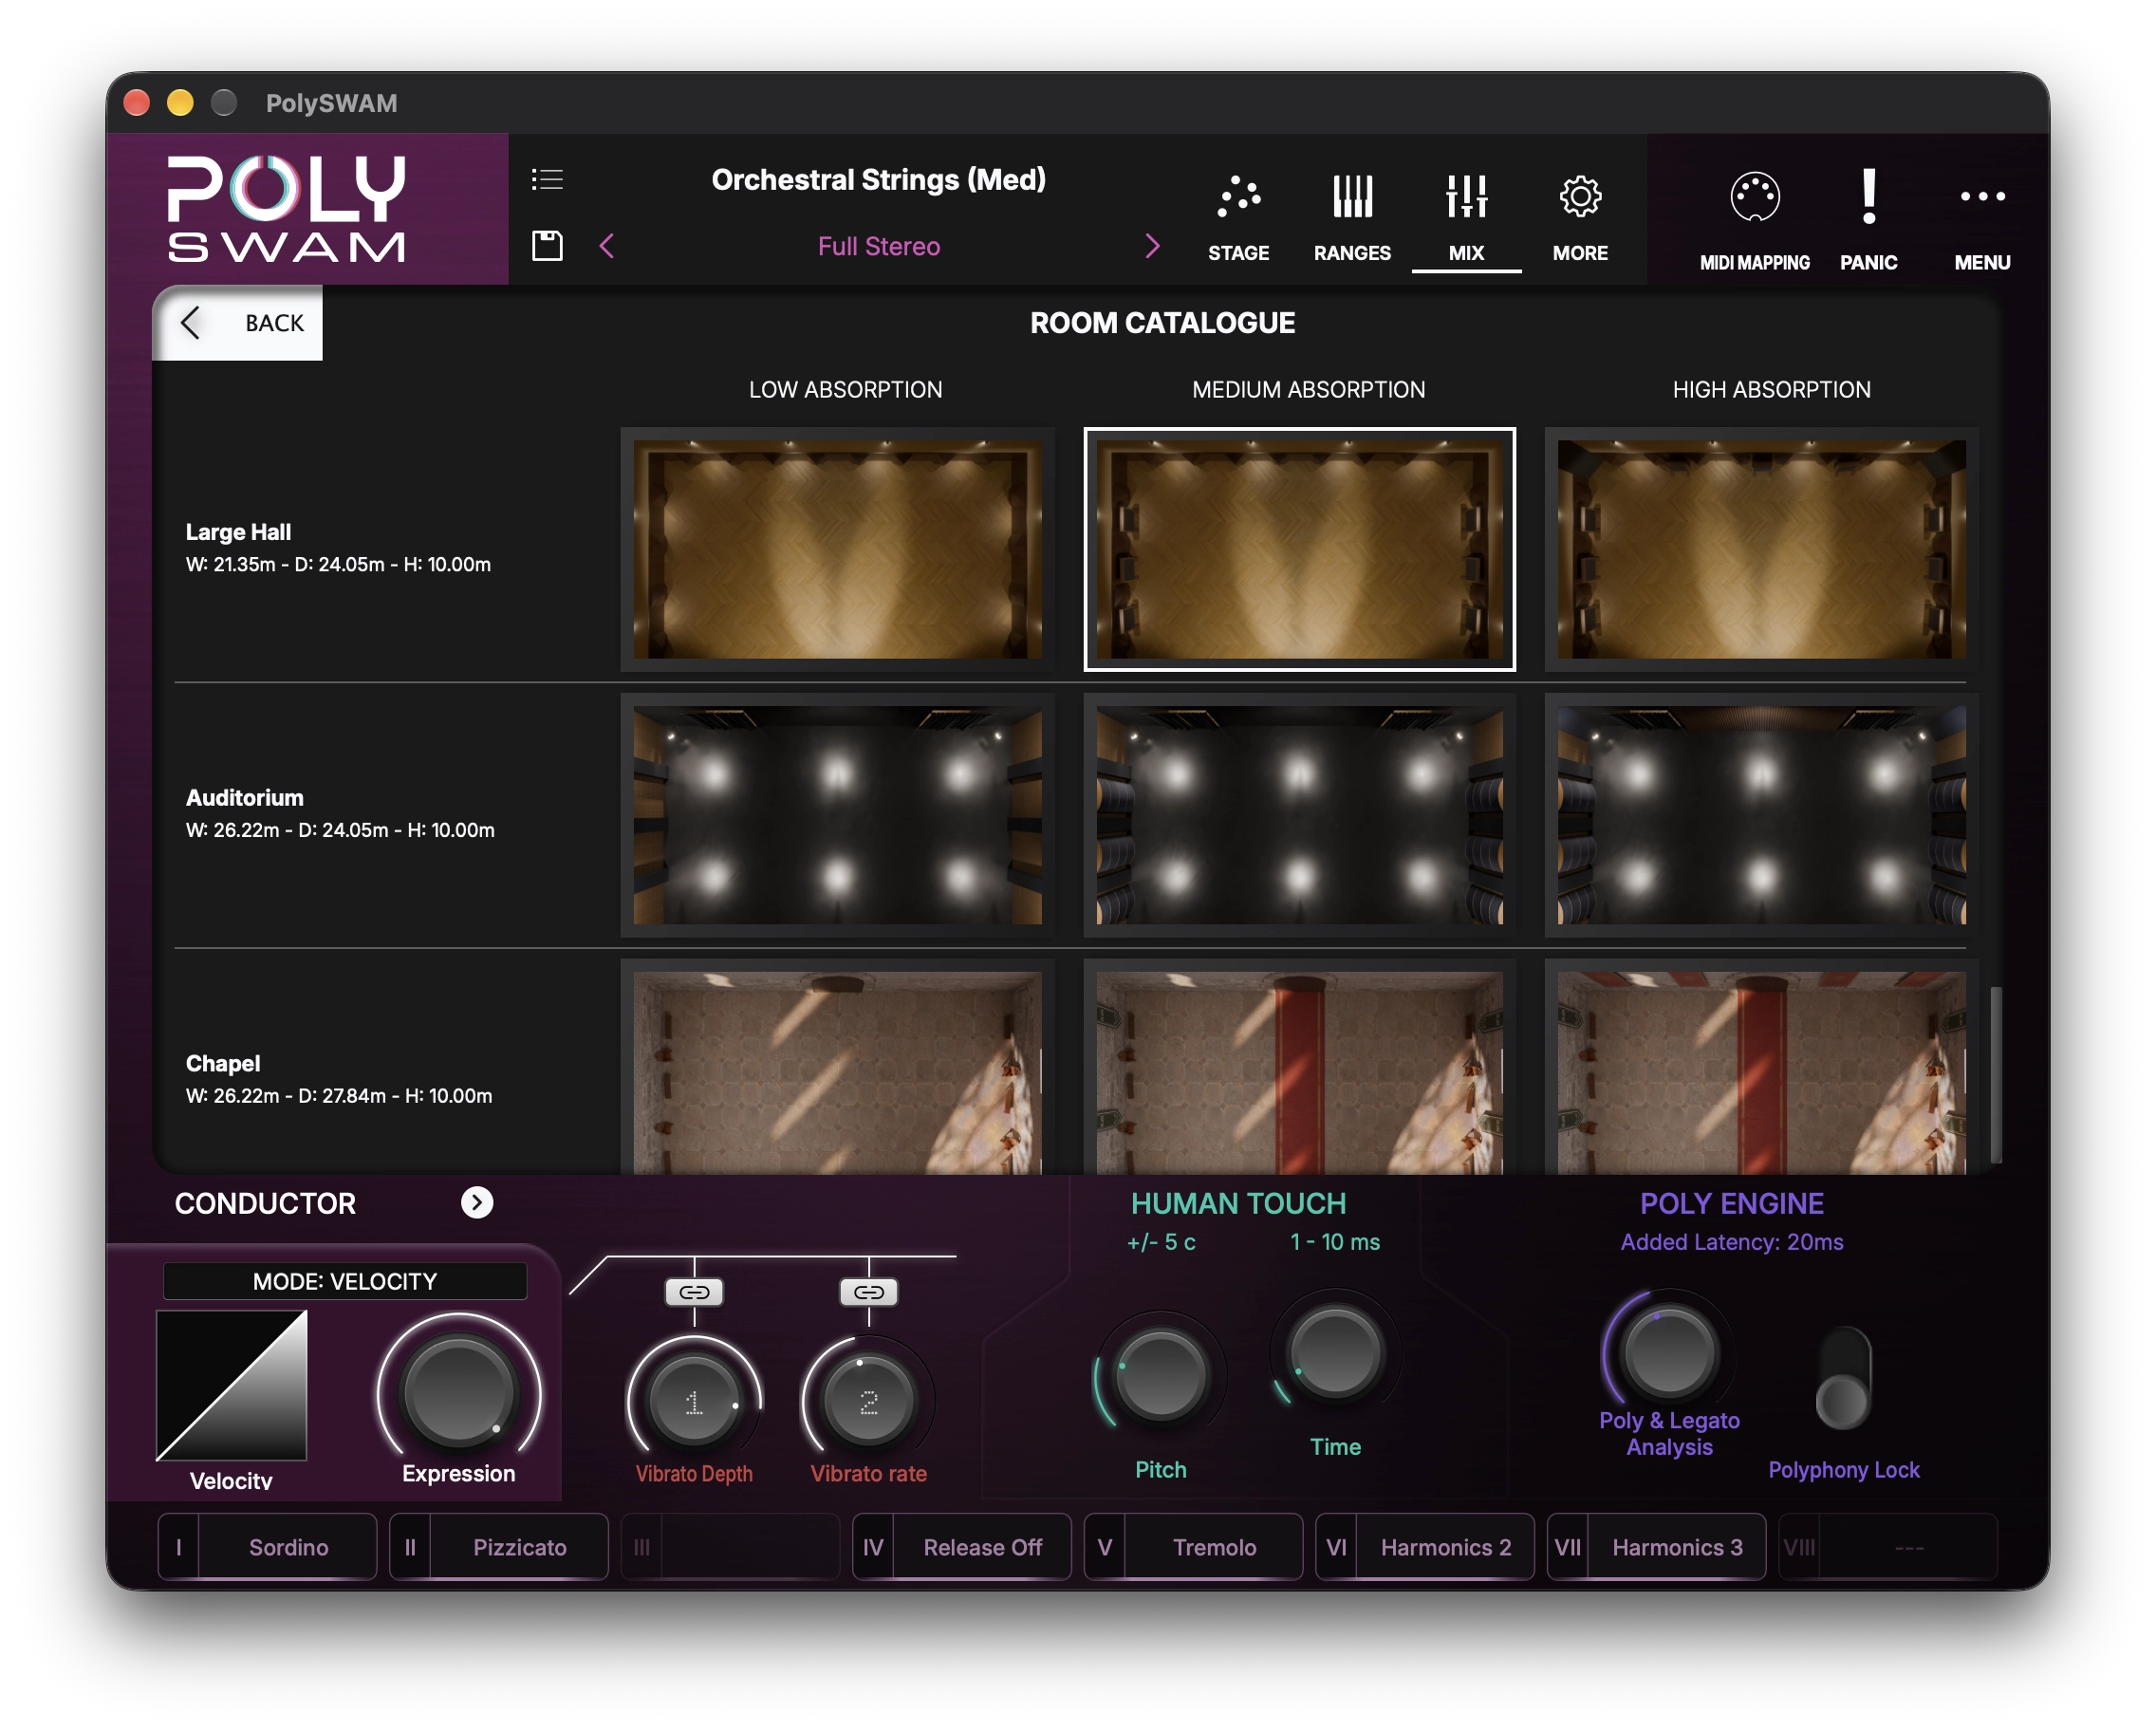
Task: Click the Velocity curve box
Action: click(x=231, y=1385)
